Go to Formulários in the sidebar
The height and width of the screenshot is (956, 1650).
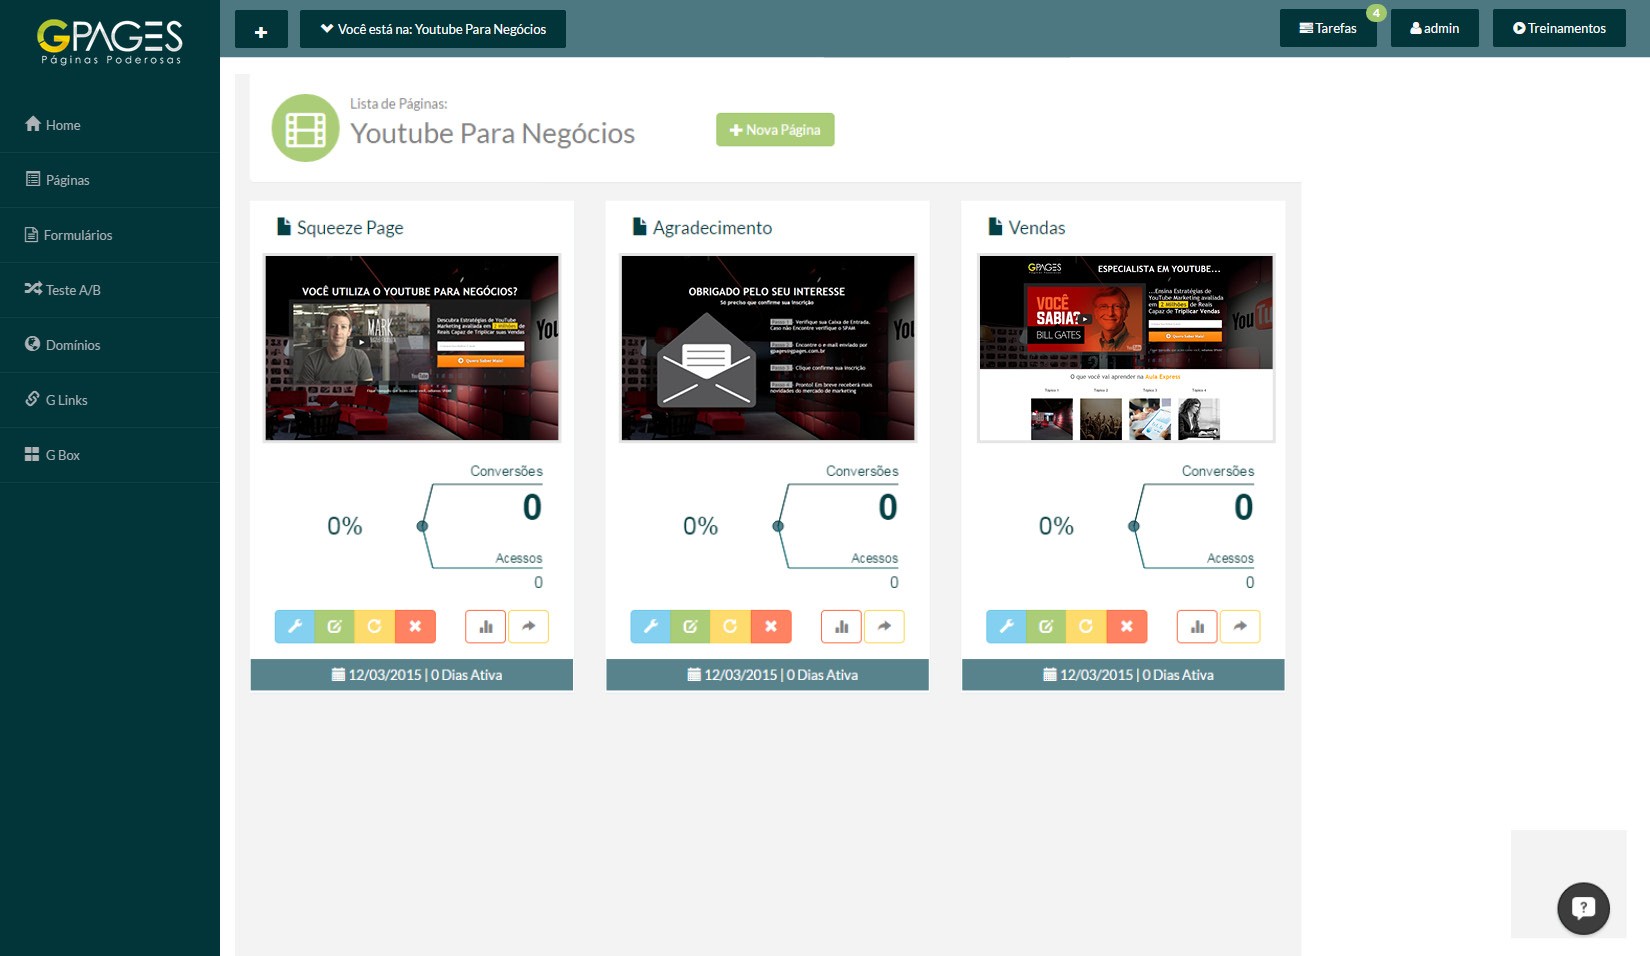[77, 235]
